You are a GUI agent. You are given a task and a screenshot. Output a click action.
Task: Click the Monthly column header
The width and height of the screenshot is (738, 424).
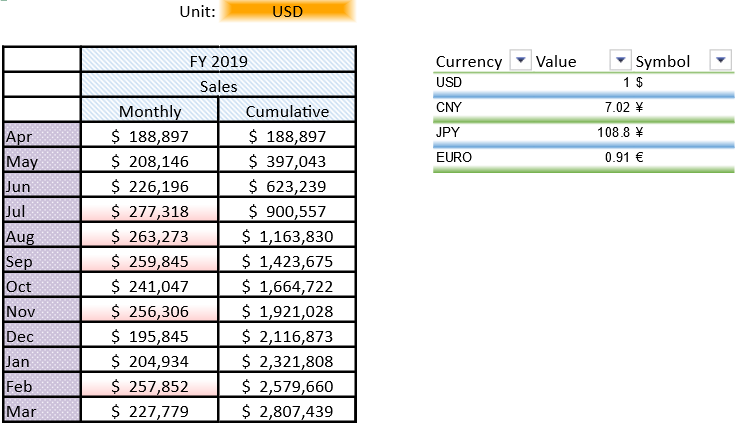[x=150, y=111]
